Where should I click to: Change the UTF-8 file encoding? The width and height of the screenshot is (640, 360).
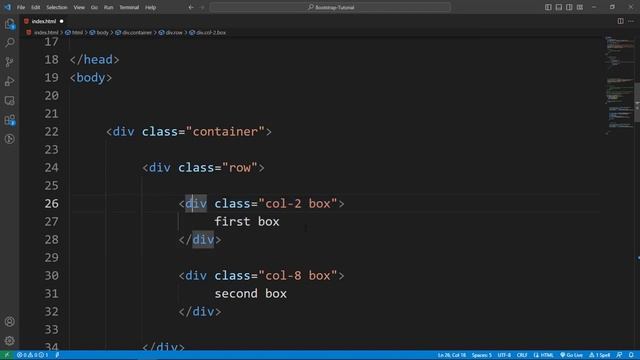pos(504,355)
